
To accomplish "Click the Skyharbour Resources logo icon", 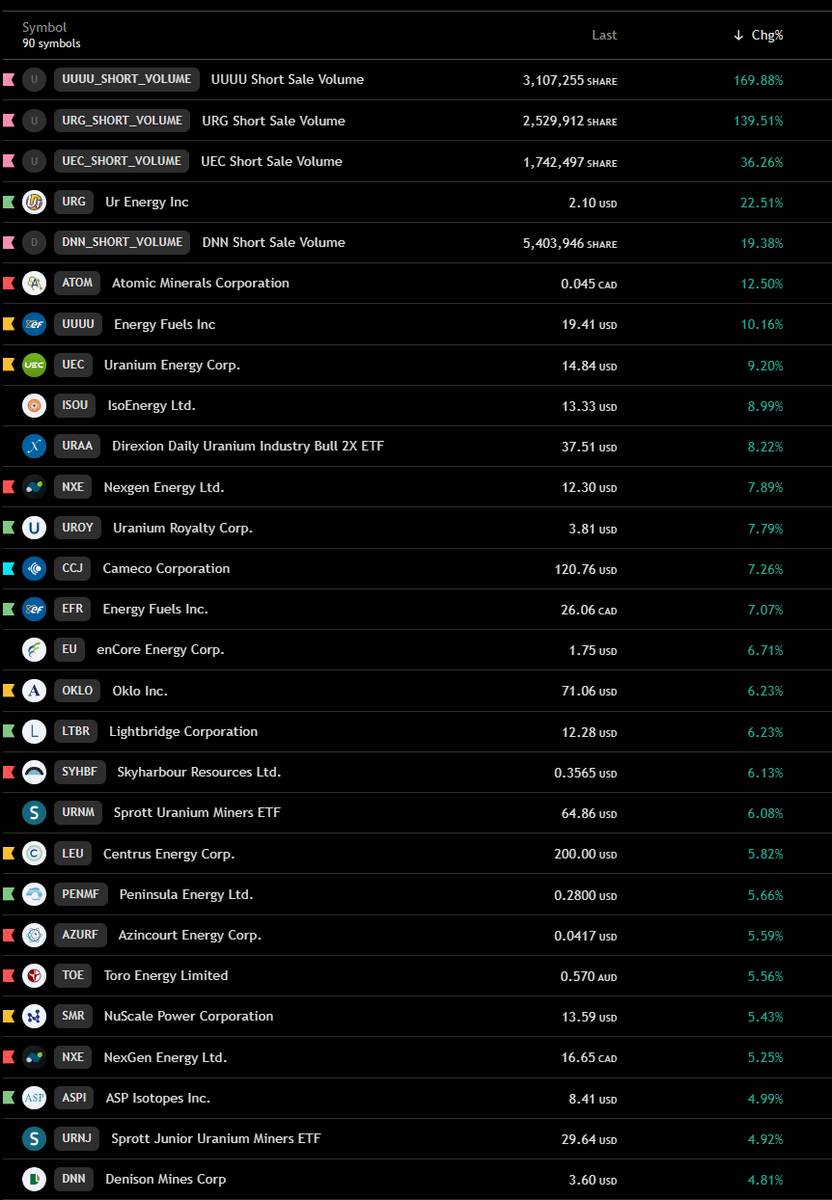I will [x=34, y=772].
